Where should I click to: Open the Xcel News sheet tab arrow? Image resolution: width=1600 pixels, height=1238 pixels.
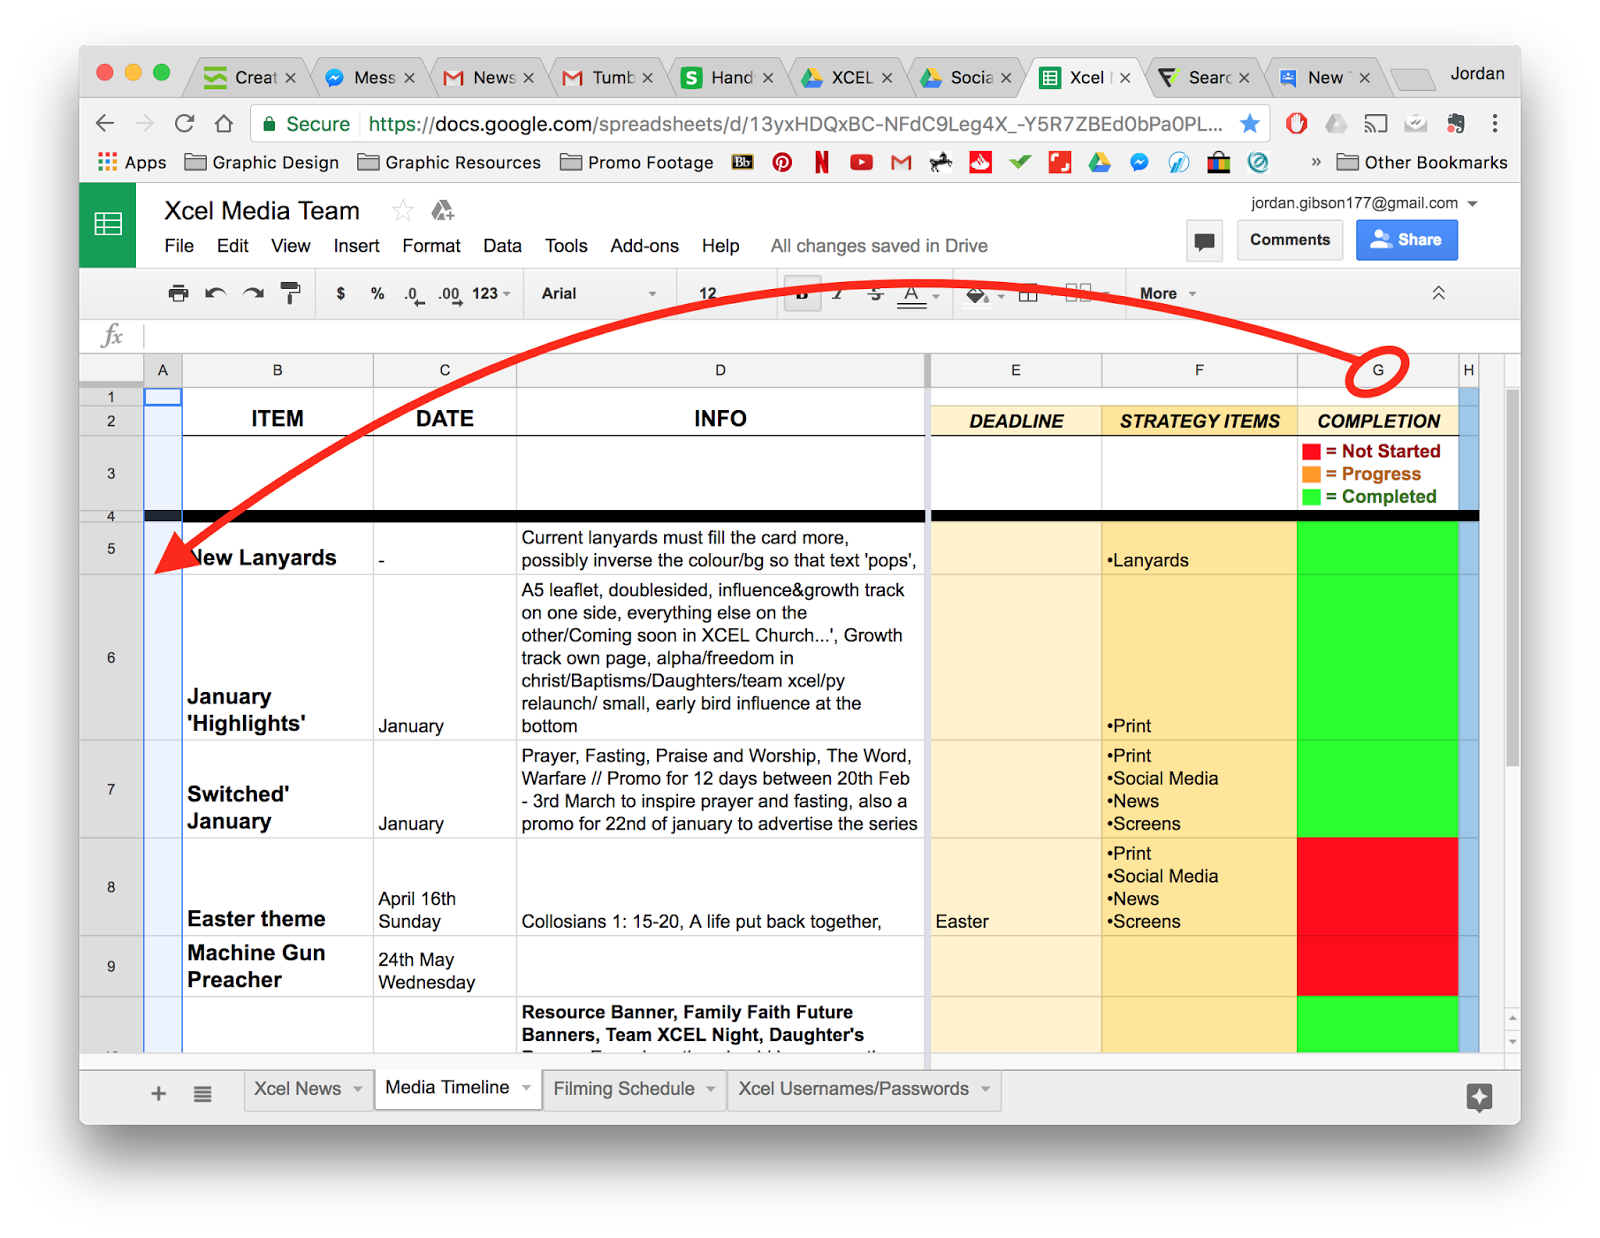click(357, 1089)
